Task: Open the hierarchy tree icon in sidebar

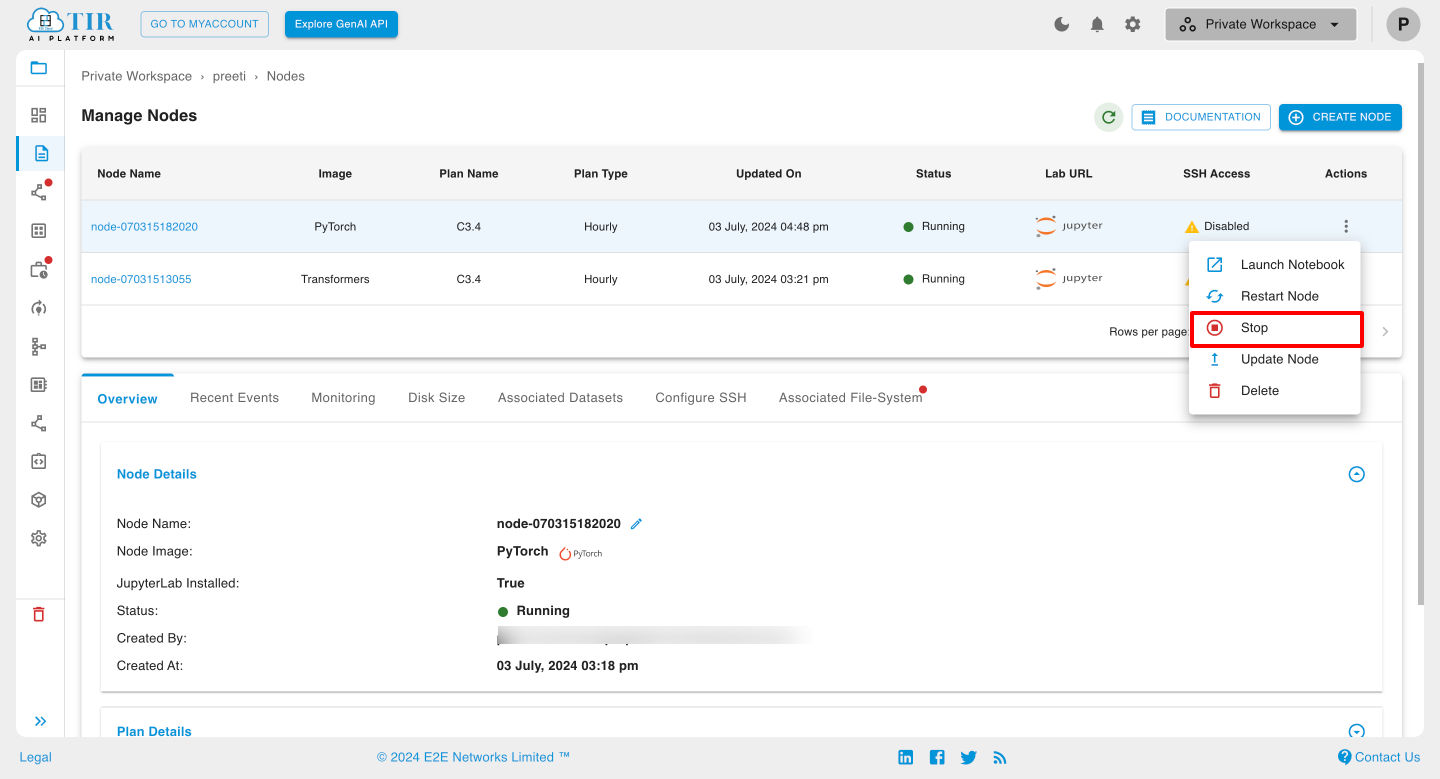Action: click(39, 346)
